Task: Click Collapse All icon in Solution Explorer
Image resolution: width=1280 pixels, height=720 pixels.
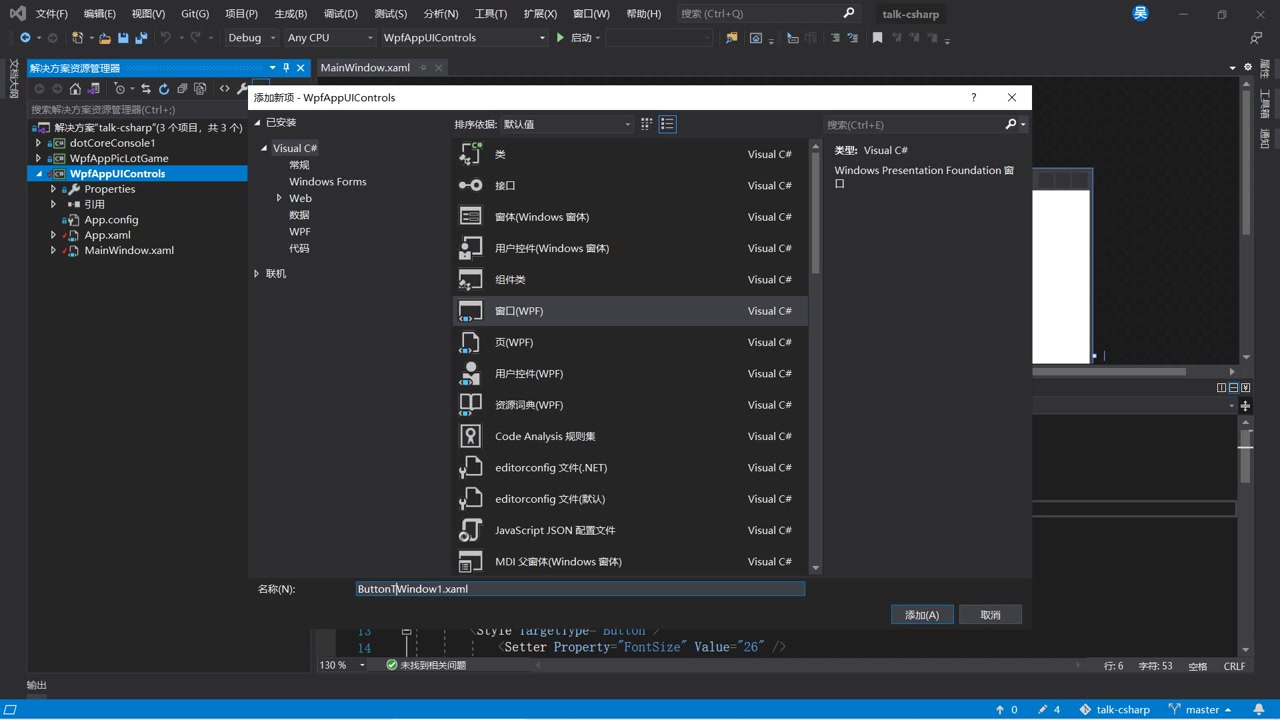Action: point(182,89)
